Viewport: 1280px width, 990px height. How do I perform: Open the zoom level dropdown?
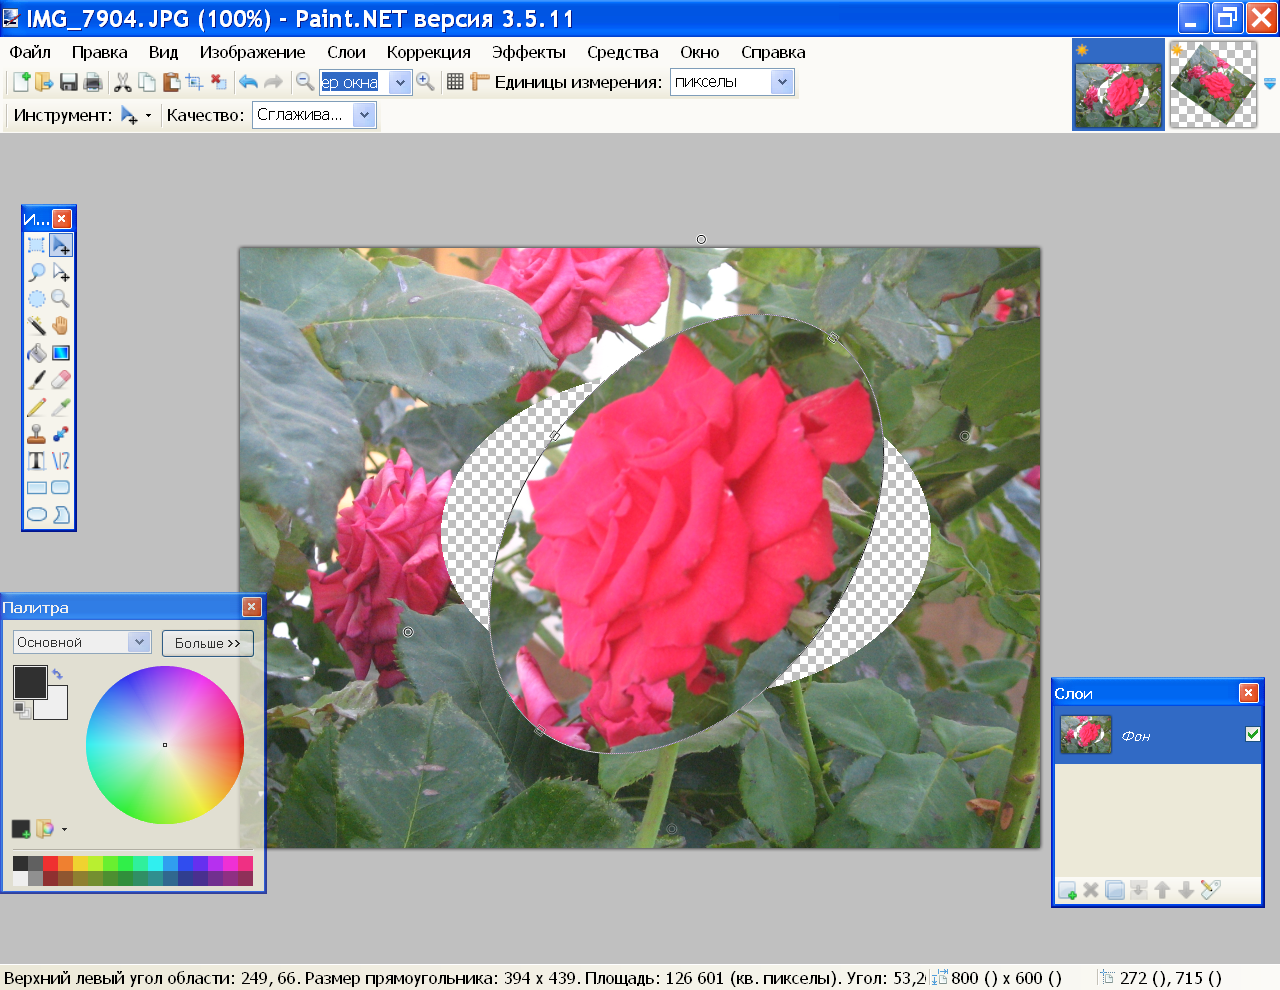(x=400, y=82)
